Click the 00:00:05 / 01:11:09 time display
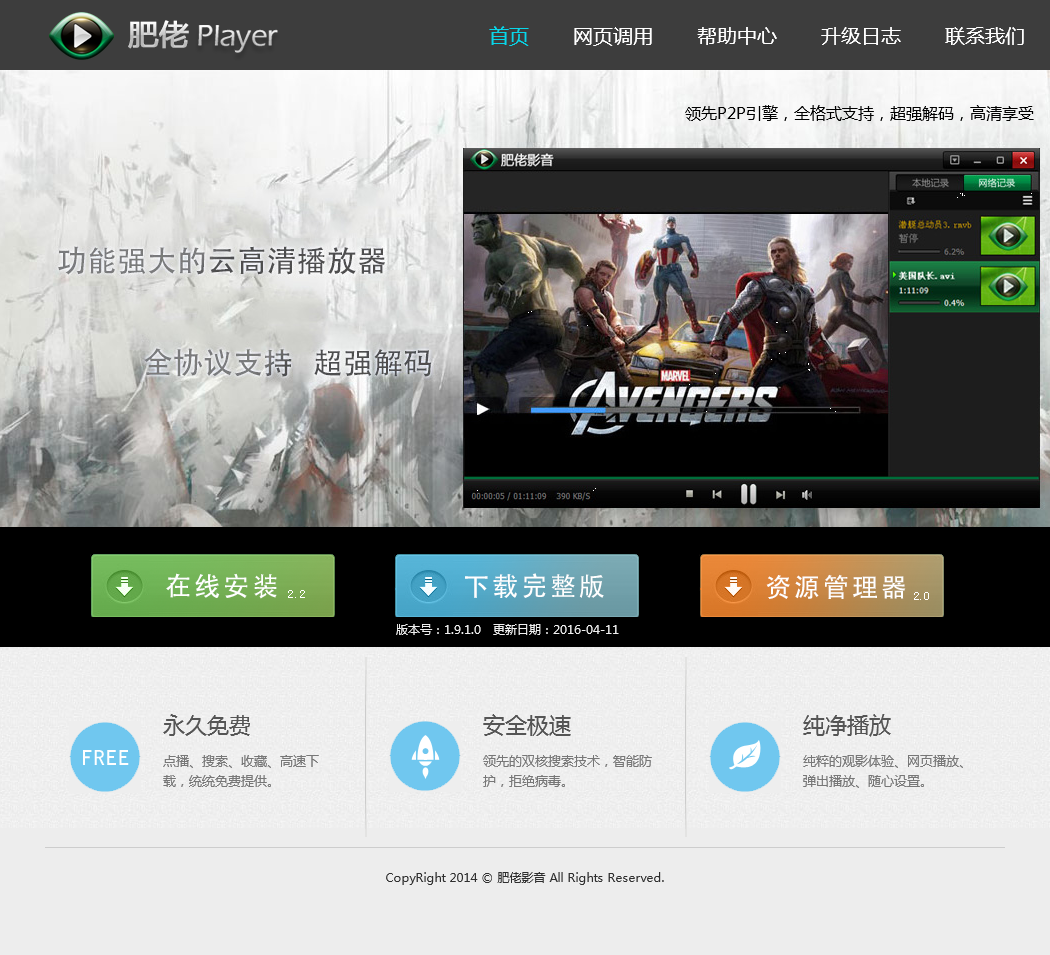 pyautogui.click(x=508, y=496)
